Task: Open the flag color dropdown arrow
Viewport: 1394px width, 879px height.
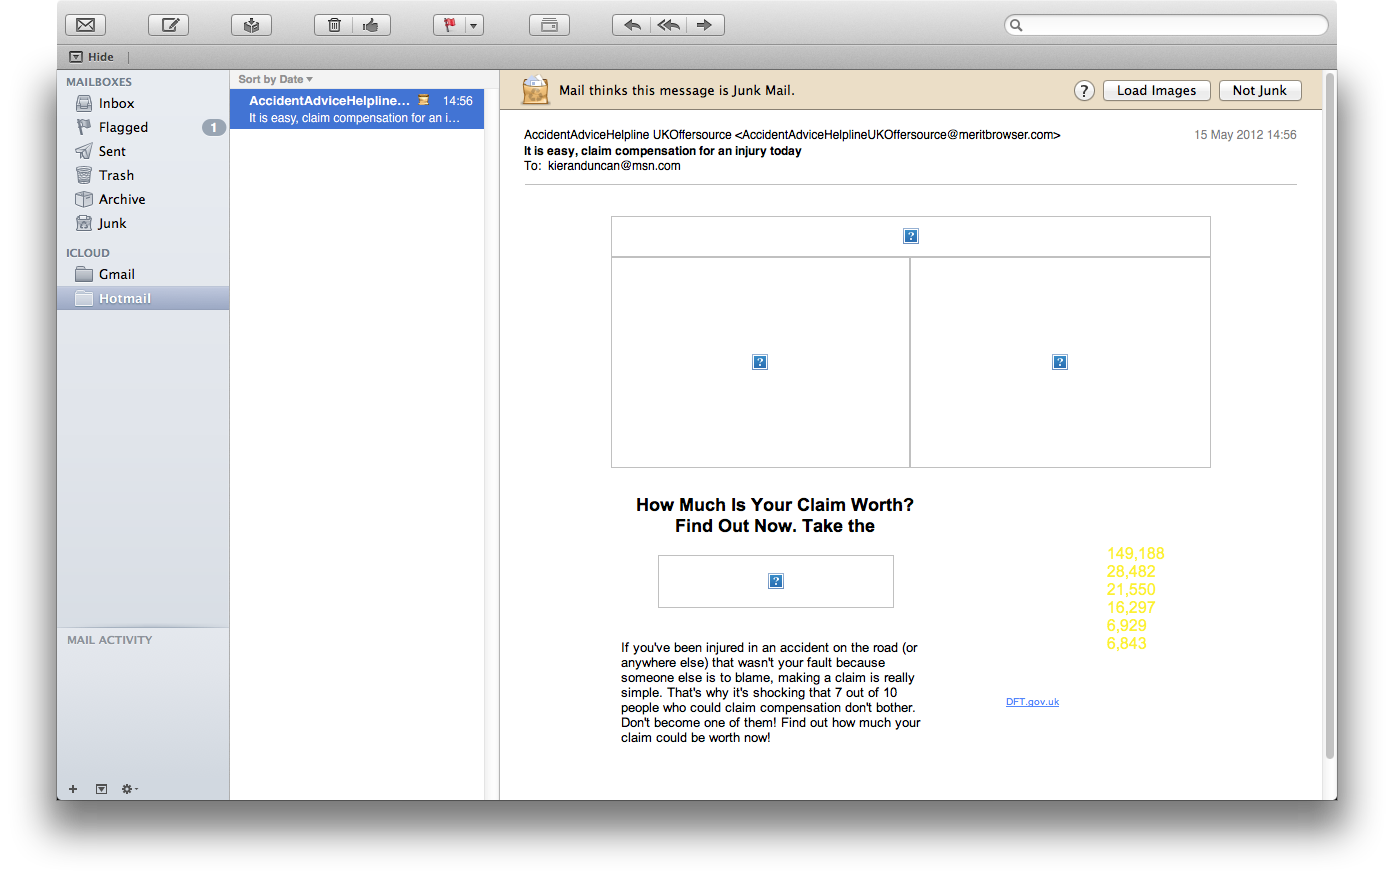Action: coord(474,25)
